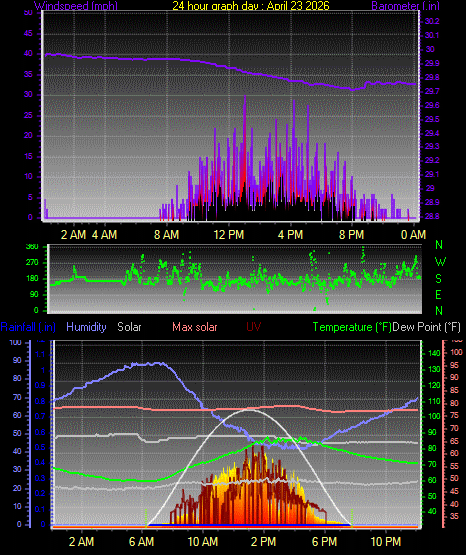
Task: Click the 30.2 barometer scale value
Action: [x=432, y=21]
